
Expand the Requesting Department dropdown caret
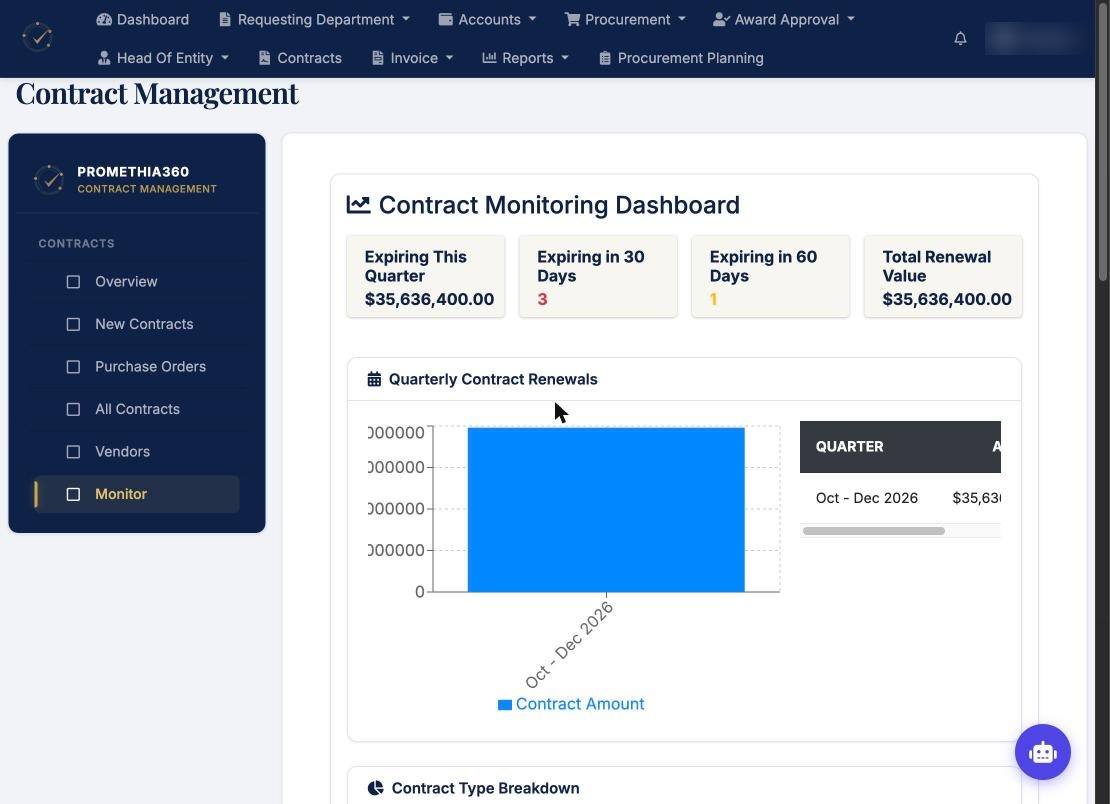tap(406, 19)
